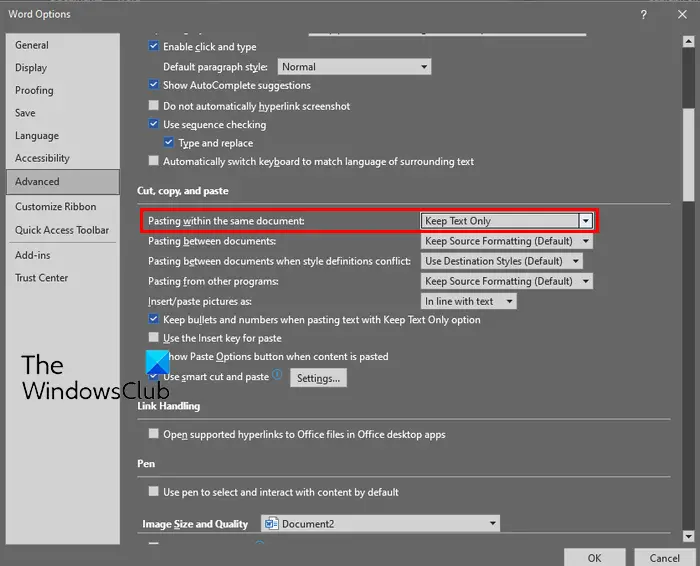
Task: Toggle Enable click and type checkbox
Action: coord(154,46)
